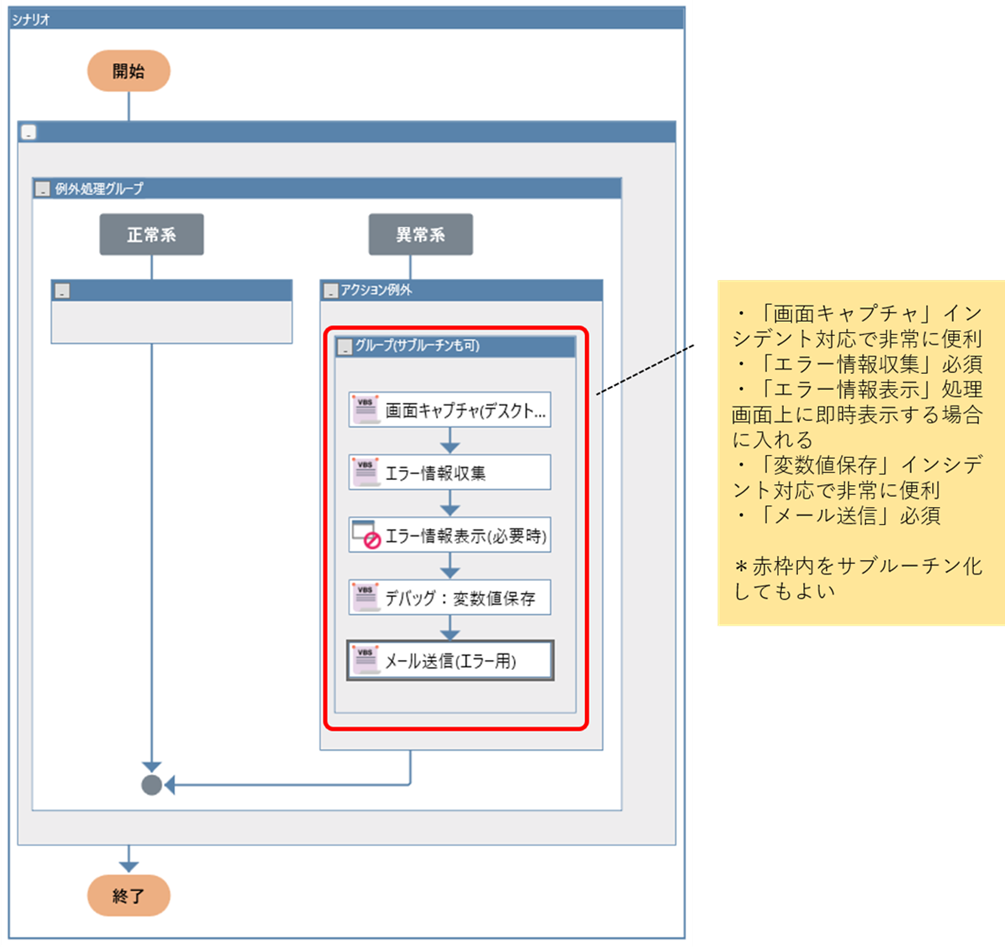Select the 終了 end node
The height and width of the screenshot is (952, 1005).
point(129,895)
